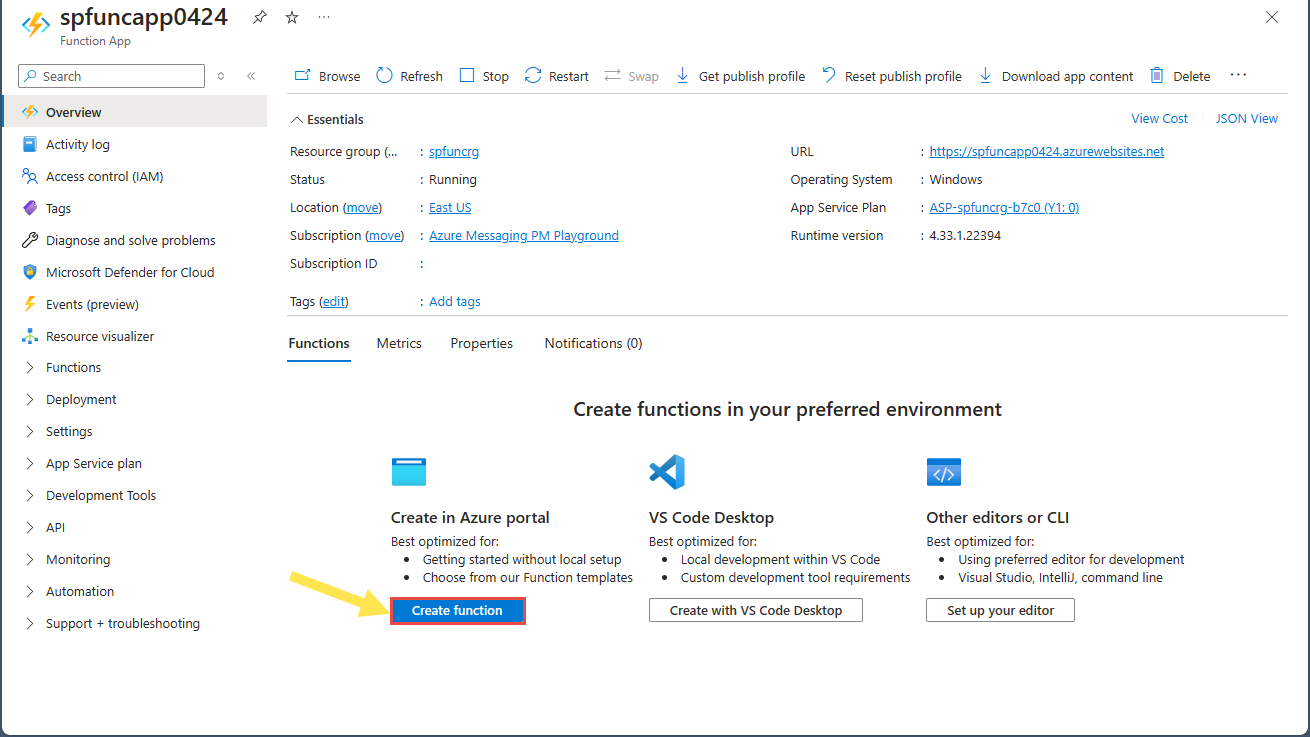Expand the Development Tools section

tap(30, 496)
